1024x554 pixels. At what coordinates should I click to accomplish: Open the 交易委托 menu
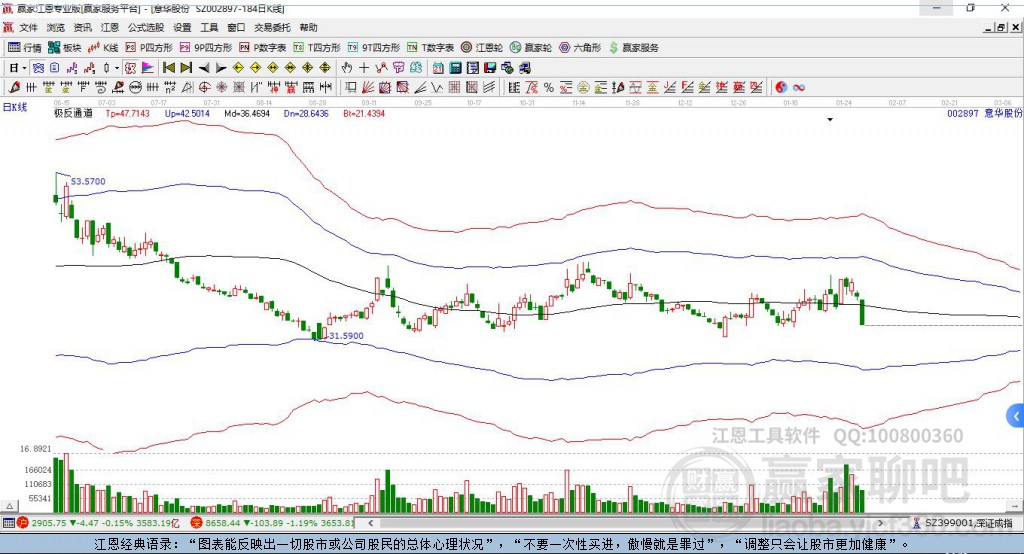[272, 27]
